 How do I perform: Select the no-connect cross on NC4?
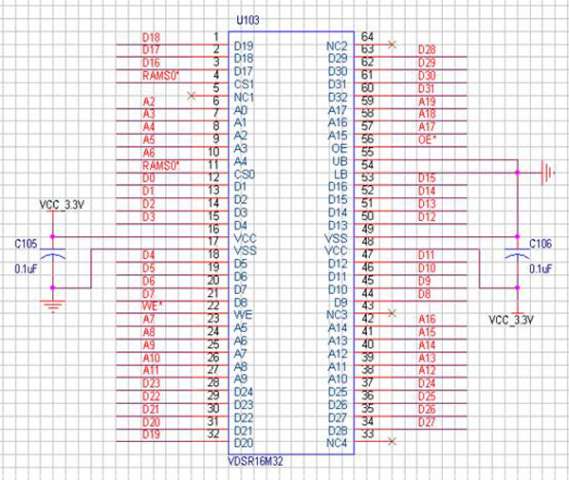[x=392, y=442]
